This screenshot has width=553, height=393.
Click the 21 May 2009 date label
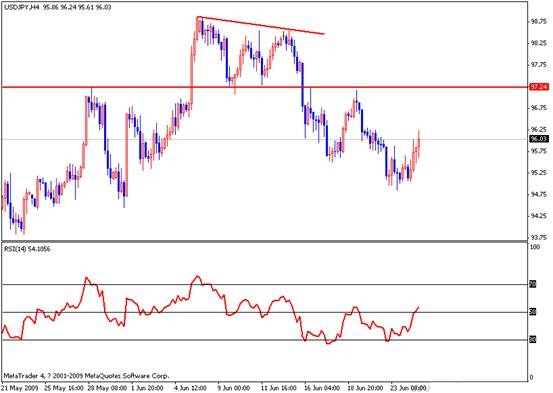click(21, 388)
